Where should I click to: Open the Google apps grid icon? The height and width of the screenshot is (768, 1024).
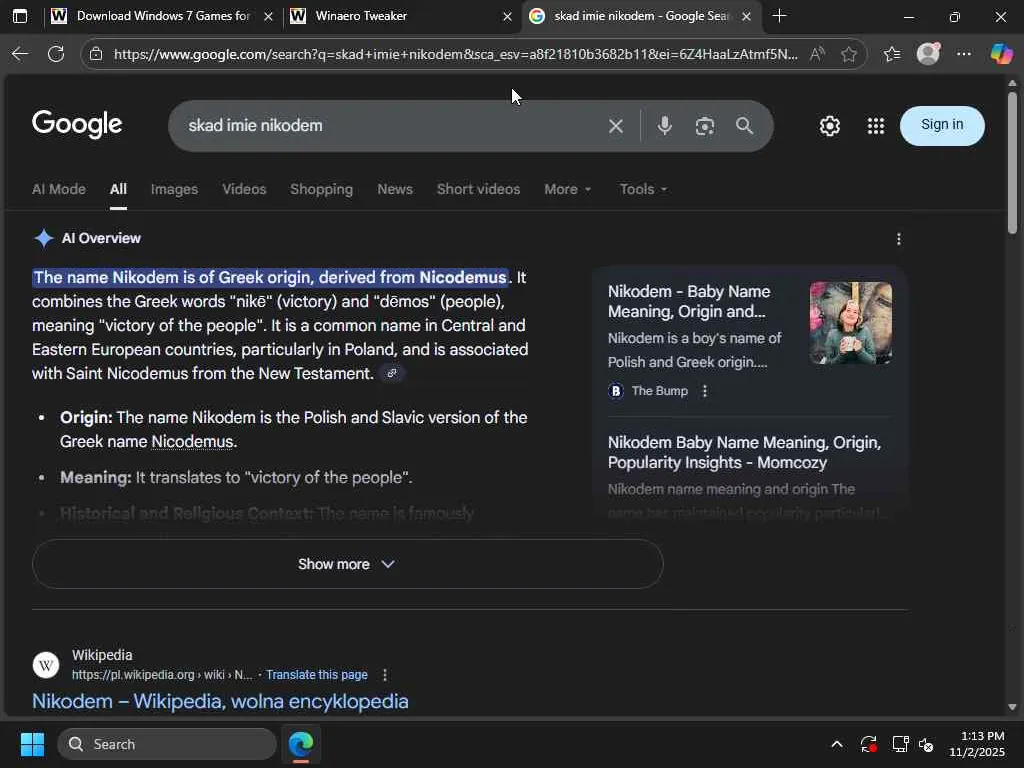pos(876,125)
